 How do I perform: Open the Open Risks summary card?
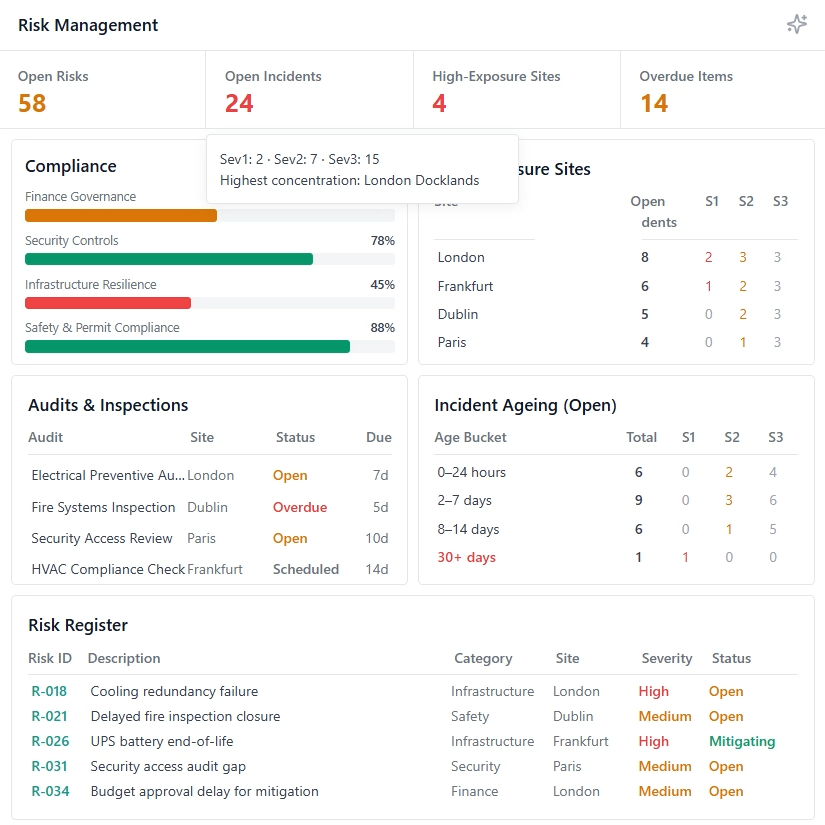(x=103, y=91)
